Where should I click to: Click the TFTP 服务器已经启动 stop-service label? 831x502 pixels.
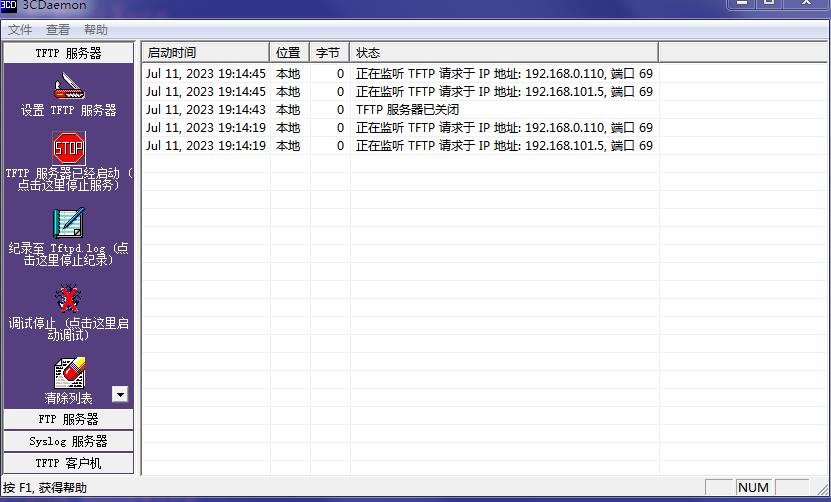[x=68, y=179]
